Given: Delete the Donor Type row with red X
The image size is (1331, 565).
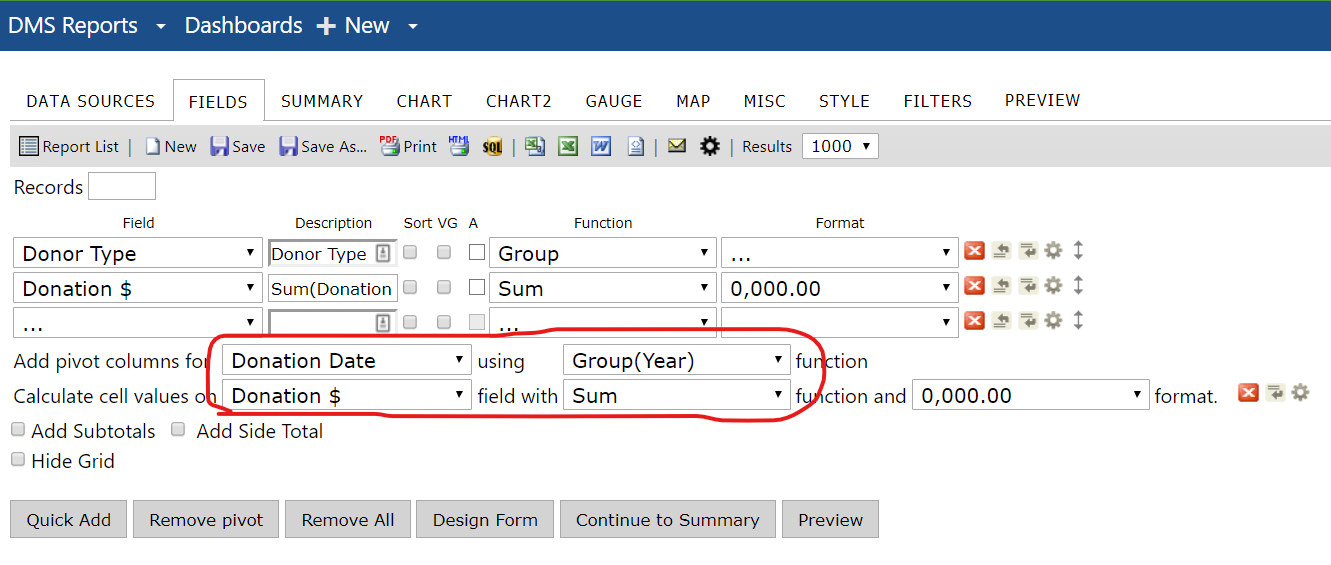Looking at the screenshot, I should click(974, 251).
